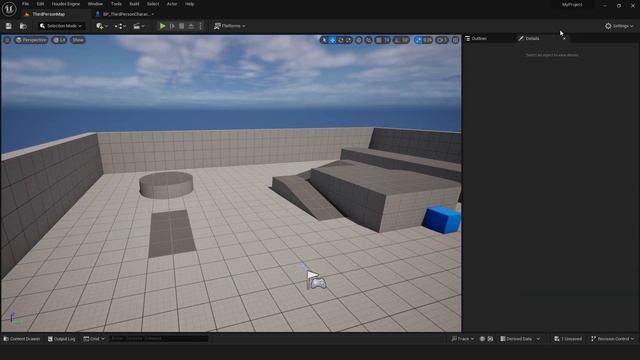Screen dimensions: 640x360
Task: Open the viewport options hamburger menu
Action: (7, 40)
